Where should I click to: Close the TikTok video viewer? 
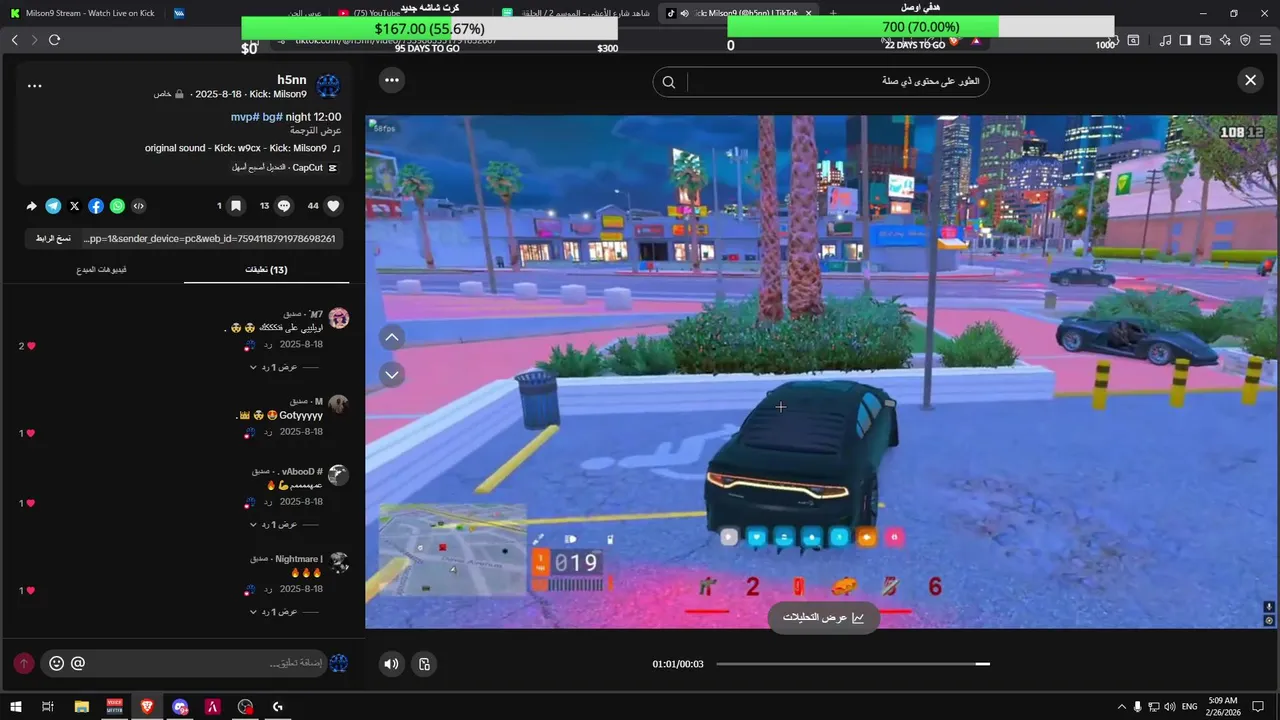pyautogui.click(x=1250, y=80)
